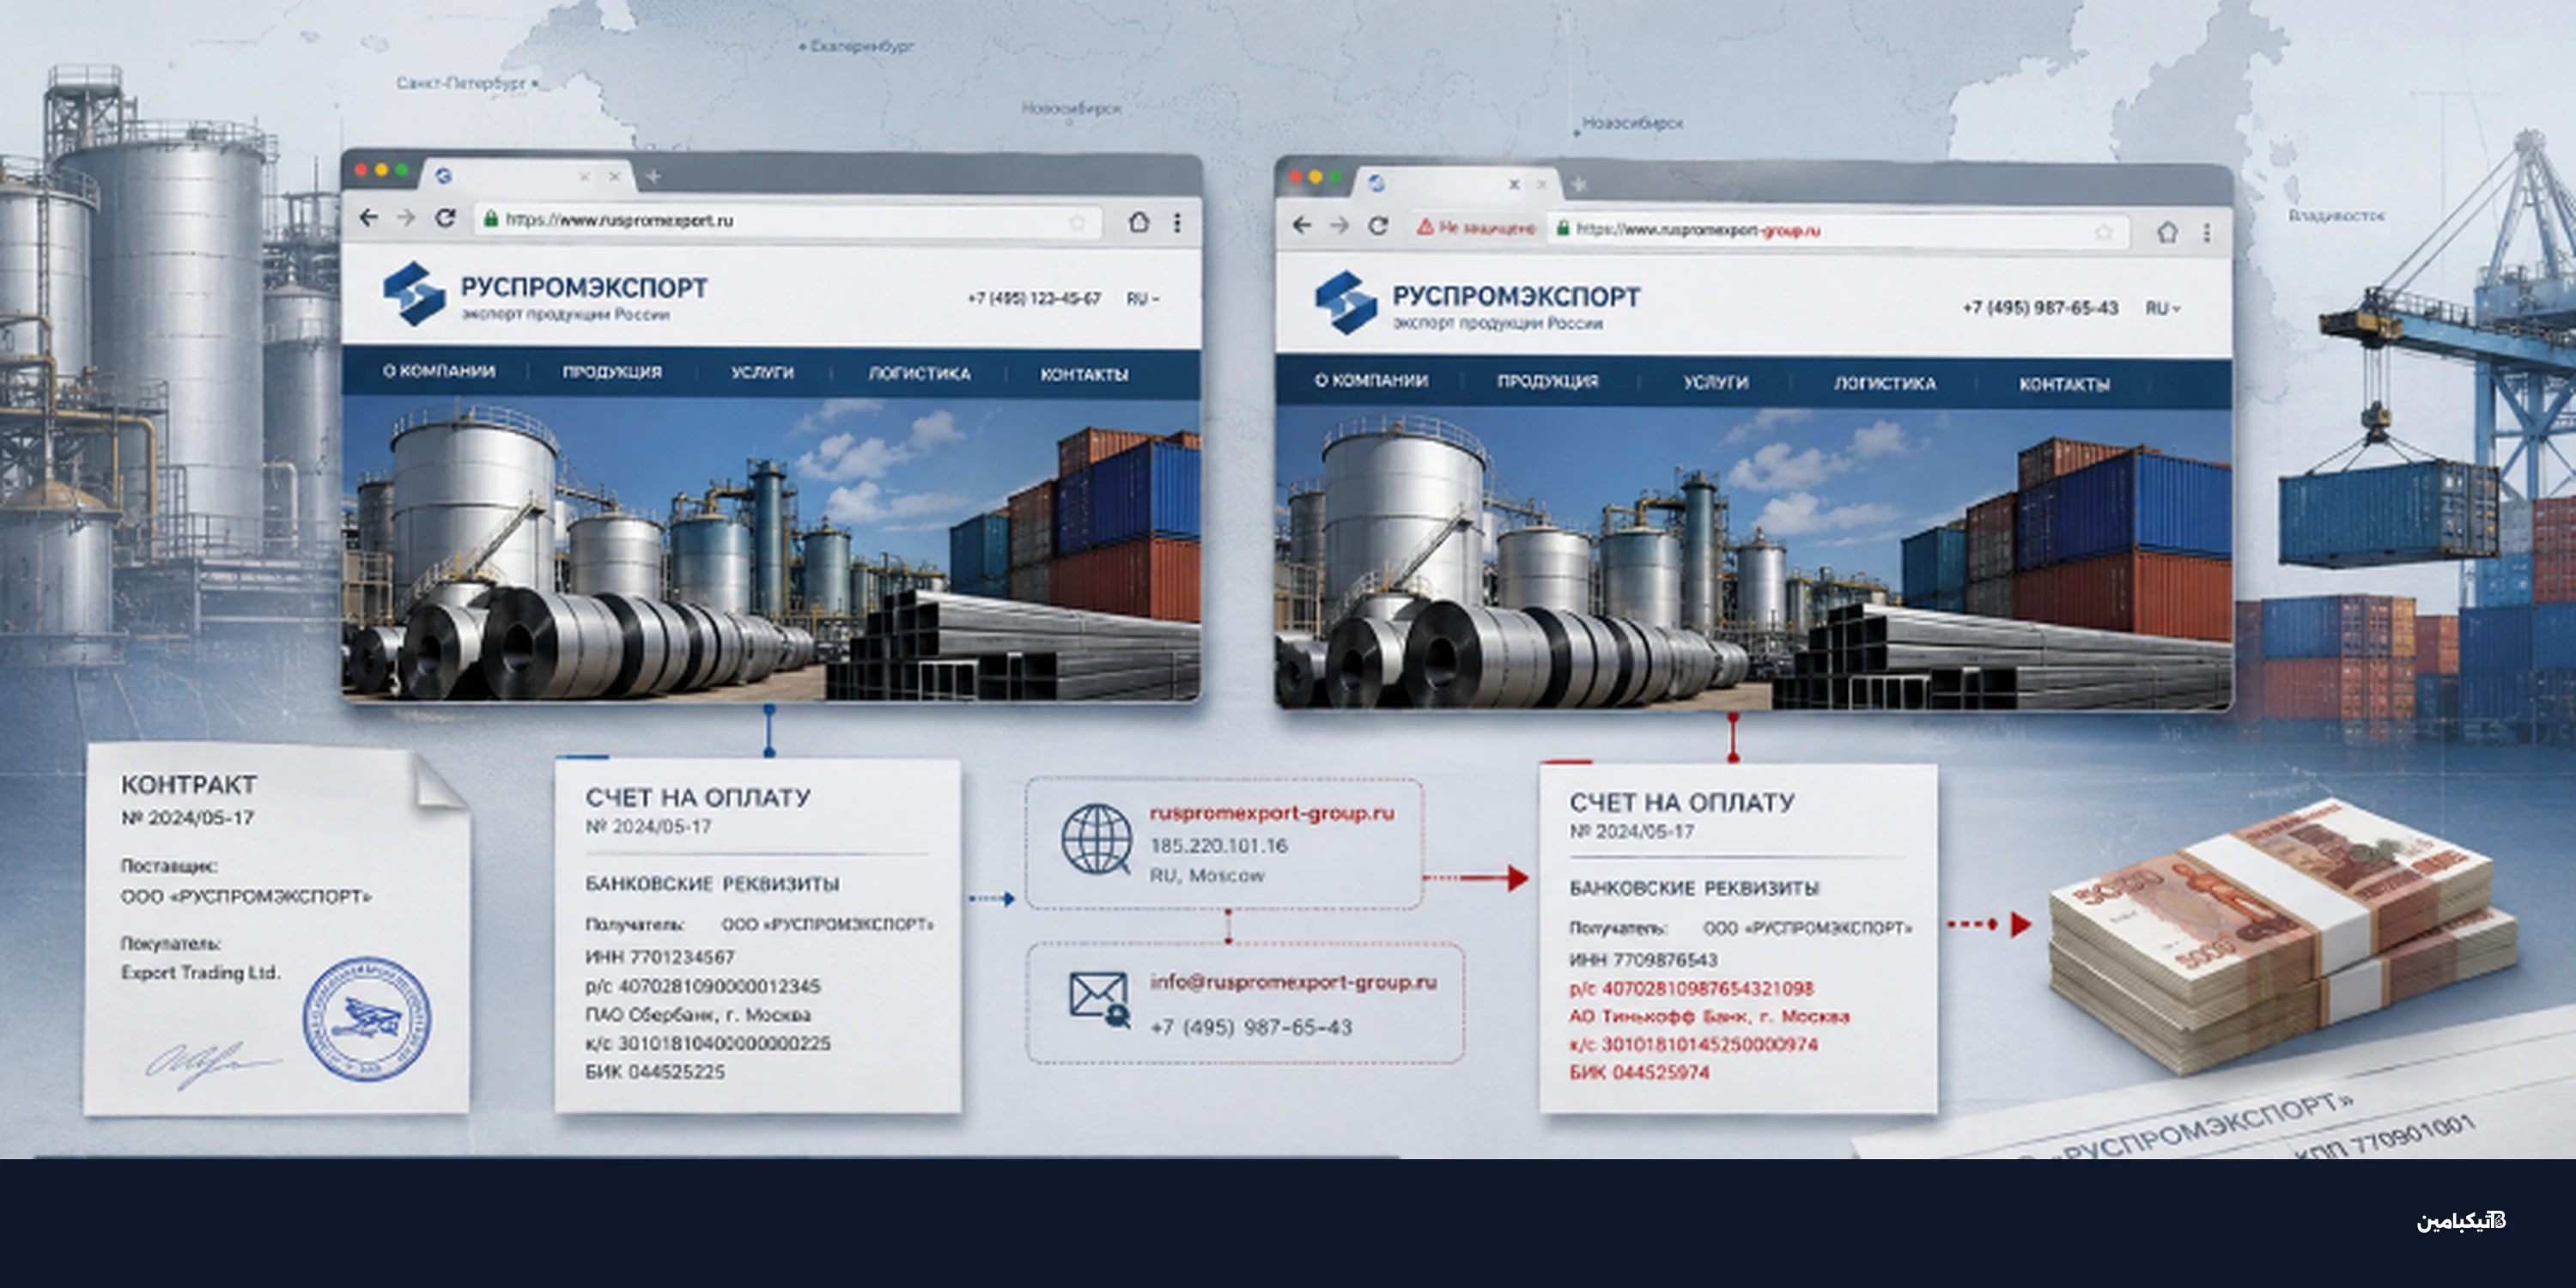The height and width of the screenshot is (1288, 2576).
Task: Open ПРОДУКЦИЯ menu on left site
Action: coord(612,372)
